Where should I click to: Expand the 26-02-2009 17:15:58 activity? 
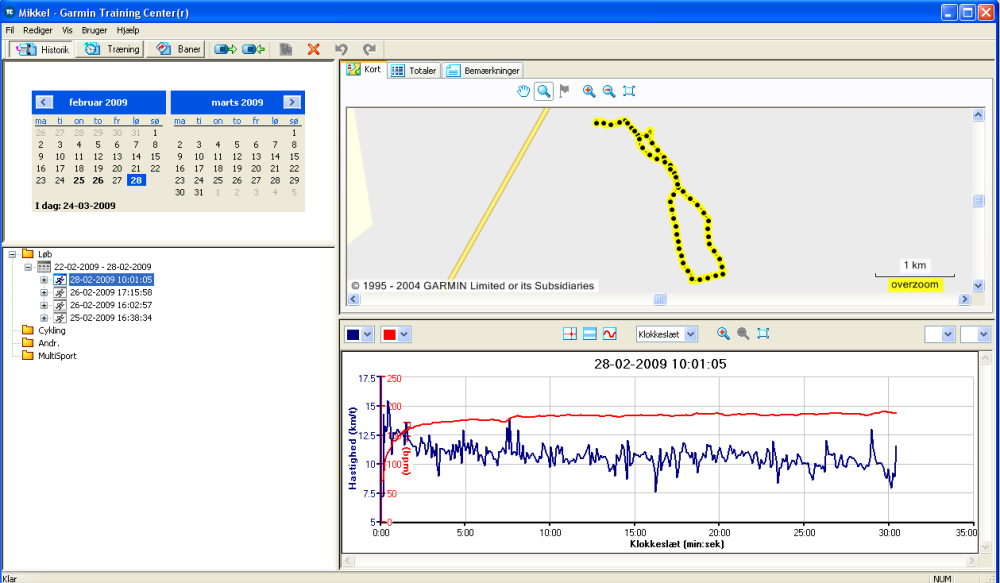[x=44, y=292]
